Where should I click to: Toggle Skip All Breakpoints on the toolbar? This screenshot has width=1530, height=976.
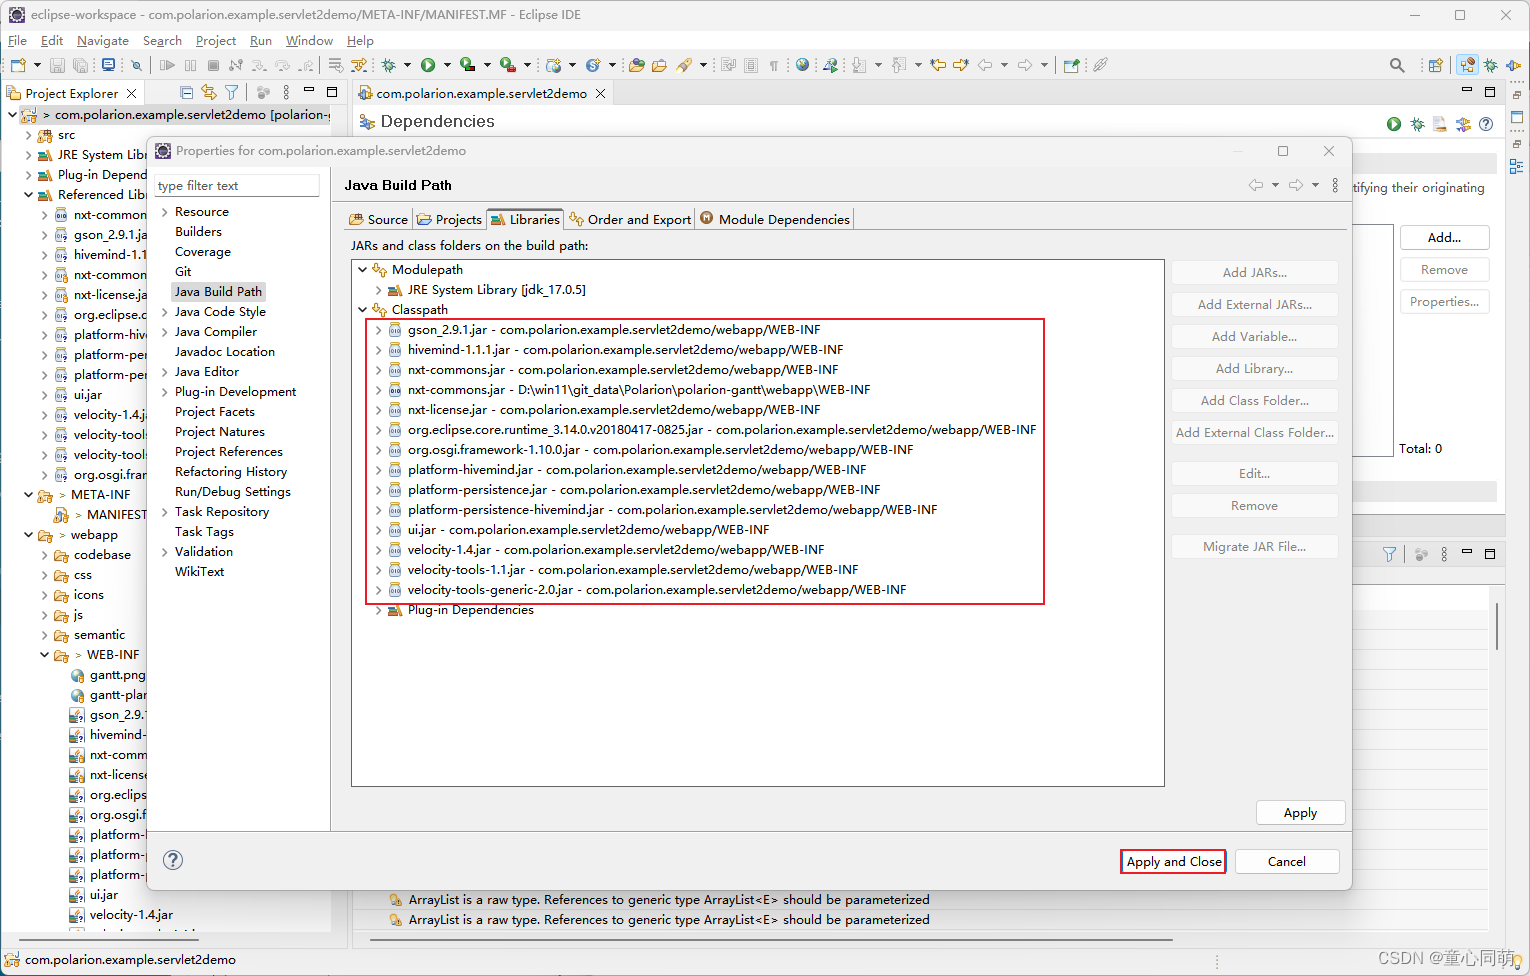point(137,64)
